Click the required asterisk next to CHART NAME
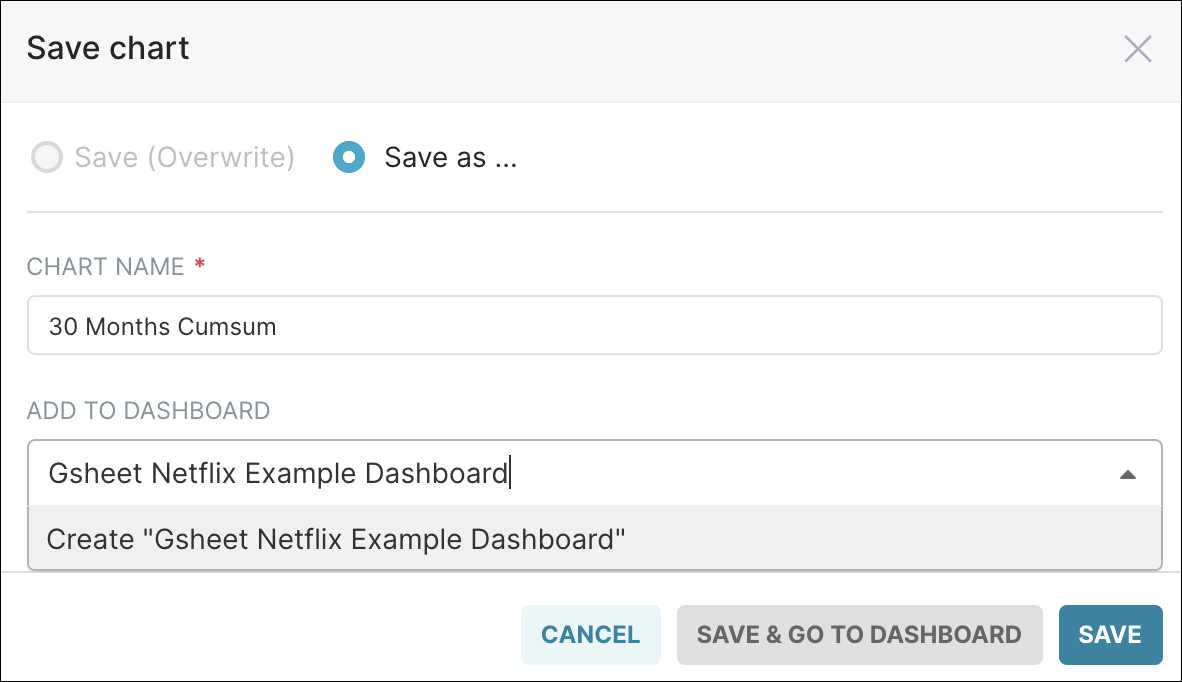The image size is (1182, 682). (199, 264)
